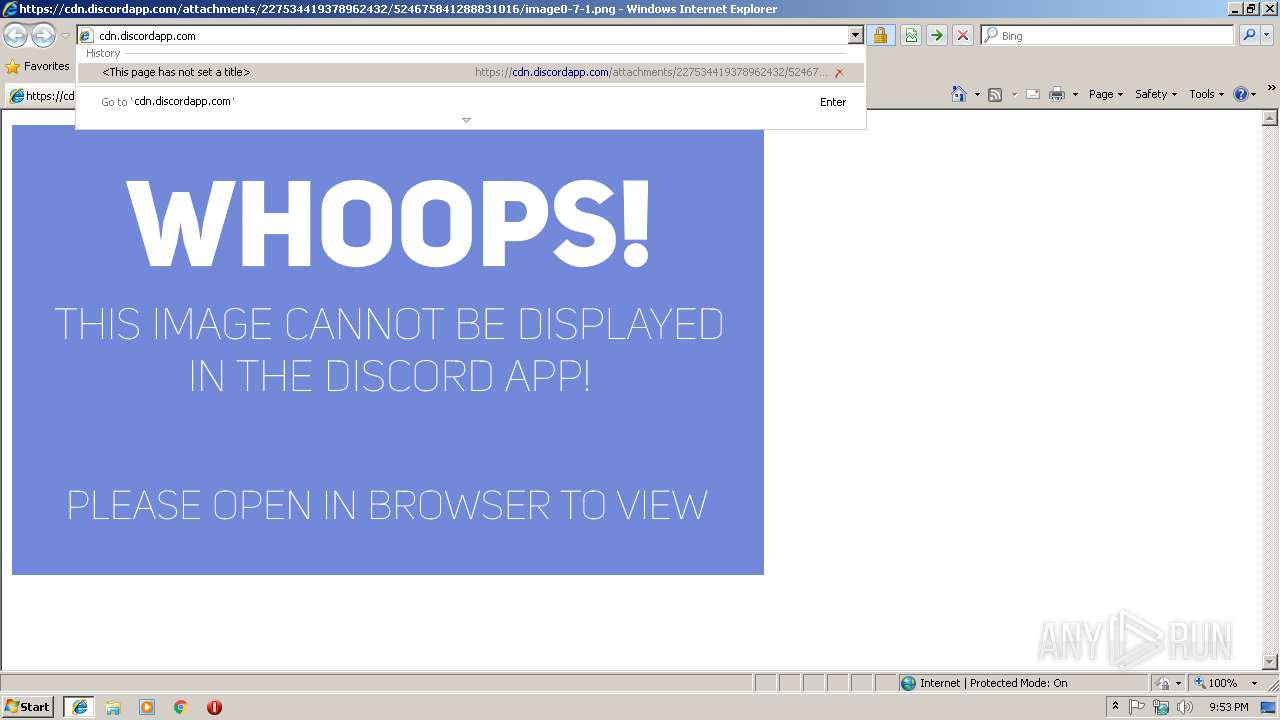
Task: Click the Discord 'Whoops' image
Action: pyautogui.click(x=388, y=352)
